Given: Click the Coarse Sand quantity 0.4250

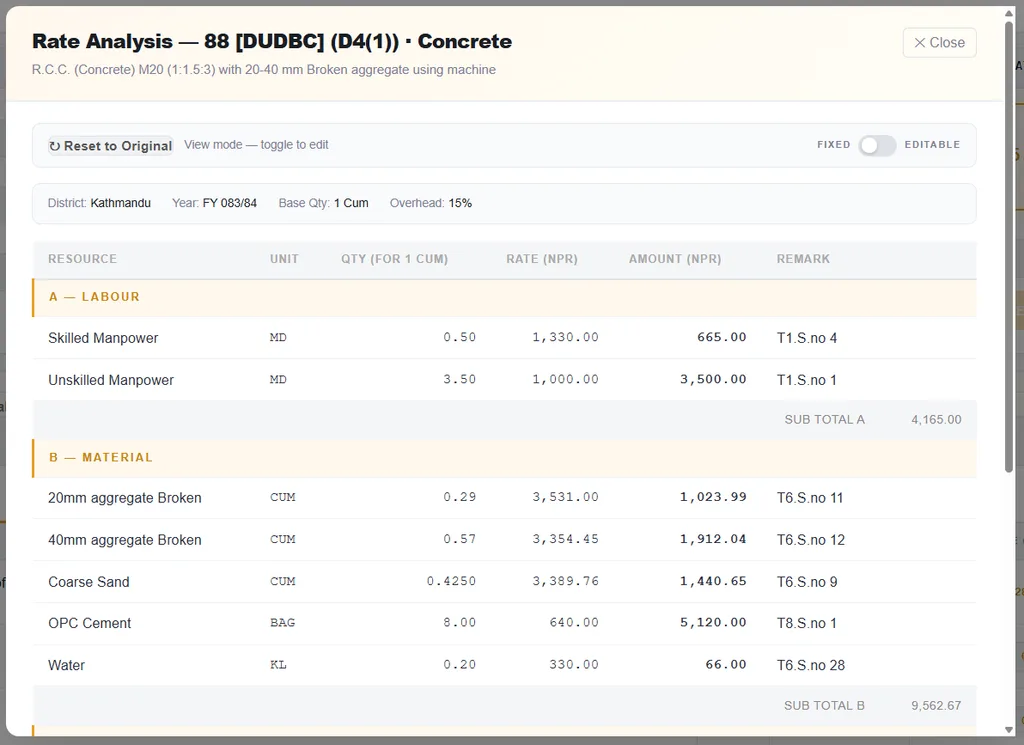Looking at the screenshot, I should 451,581.
